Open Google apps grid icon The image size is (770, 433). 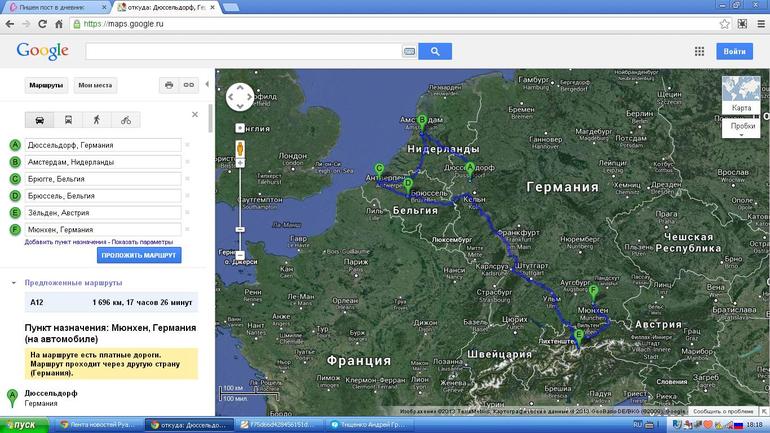(700, 51)
